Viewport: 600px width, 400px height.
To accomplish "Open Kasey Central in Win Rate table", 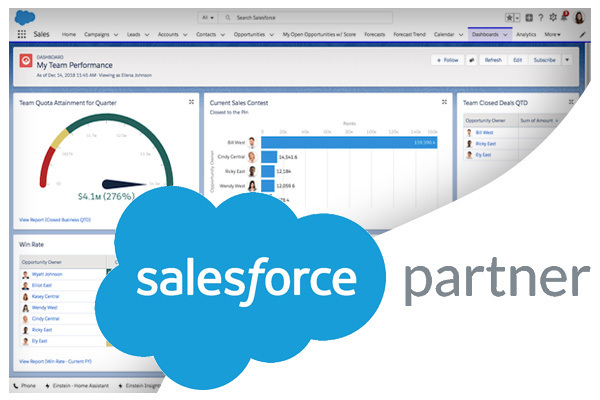I will coord(46,296).
